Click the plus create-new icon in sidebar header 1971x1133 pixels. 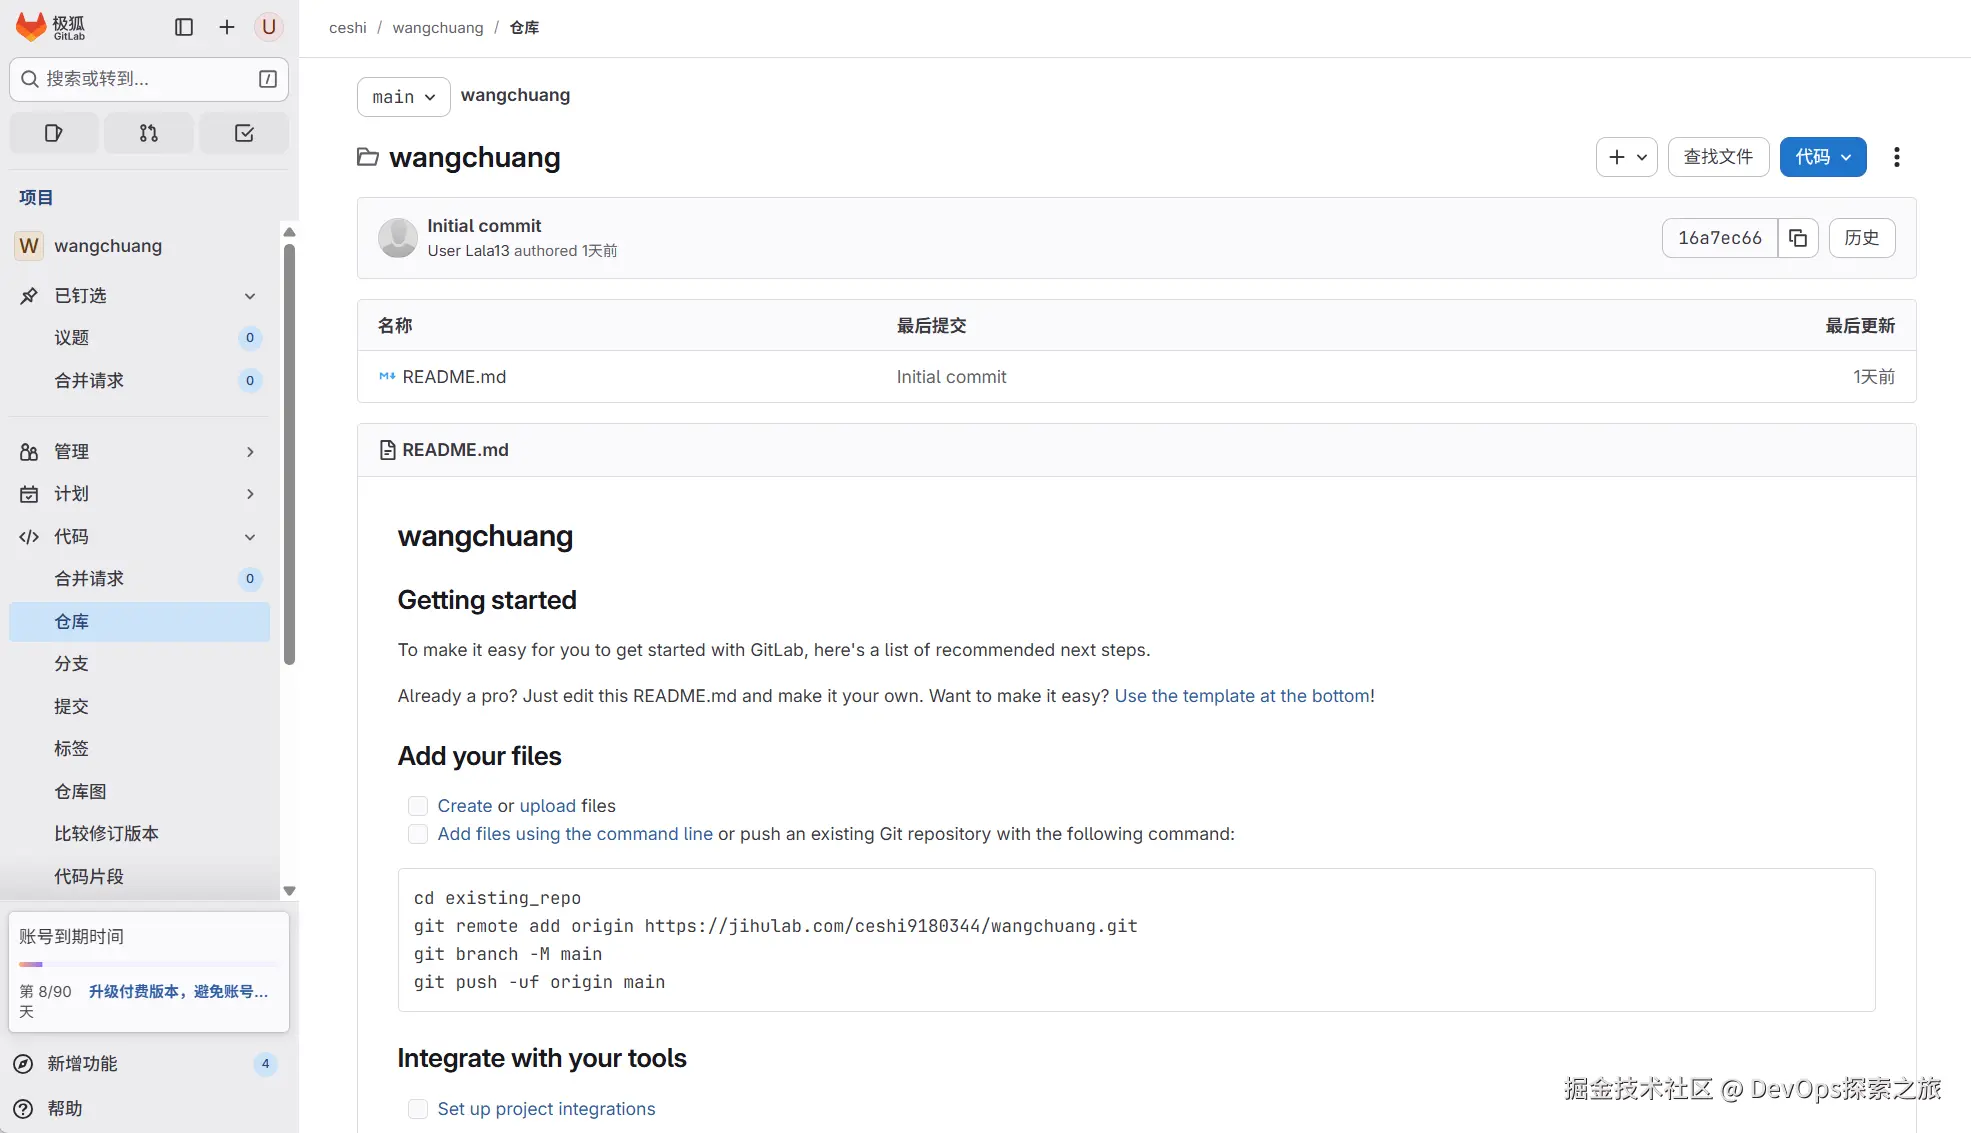(x=227, y=27)
